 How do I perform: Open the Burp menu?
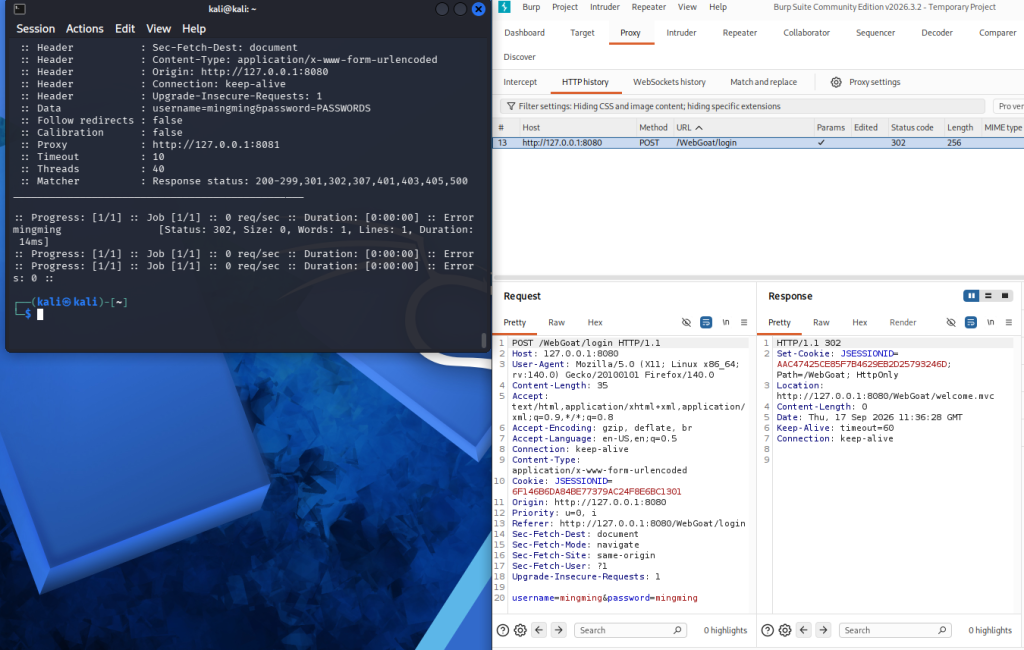pos(531,7)
